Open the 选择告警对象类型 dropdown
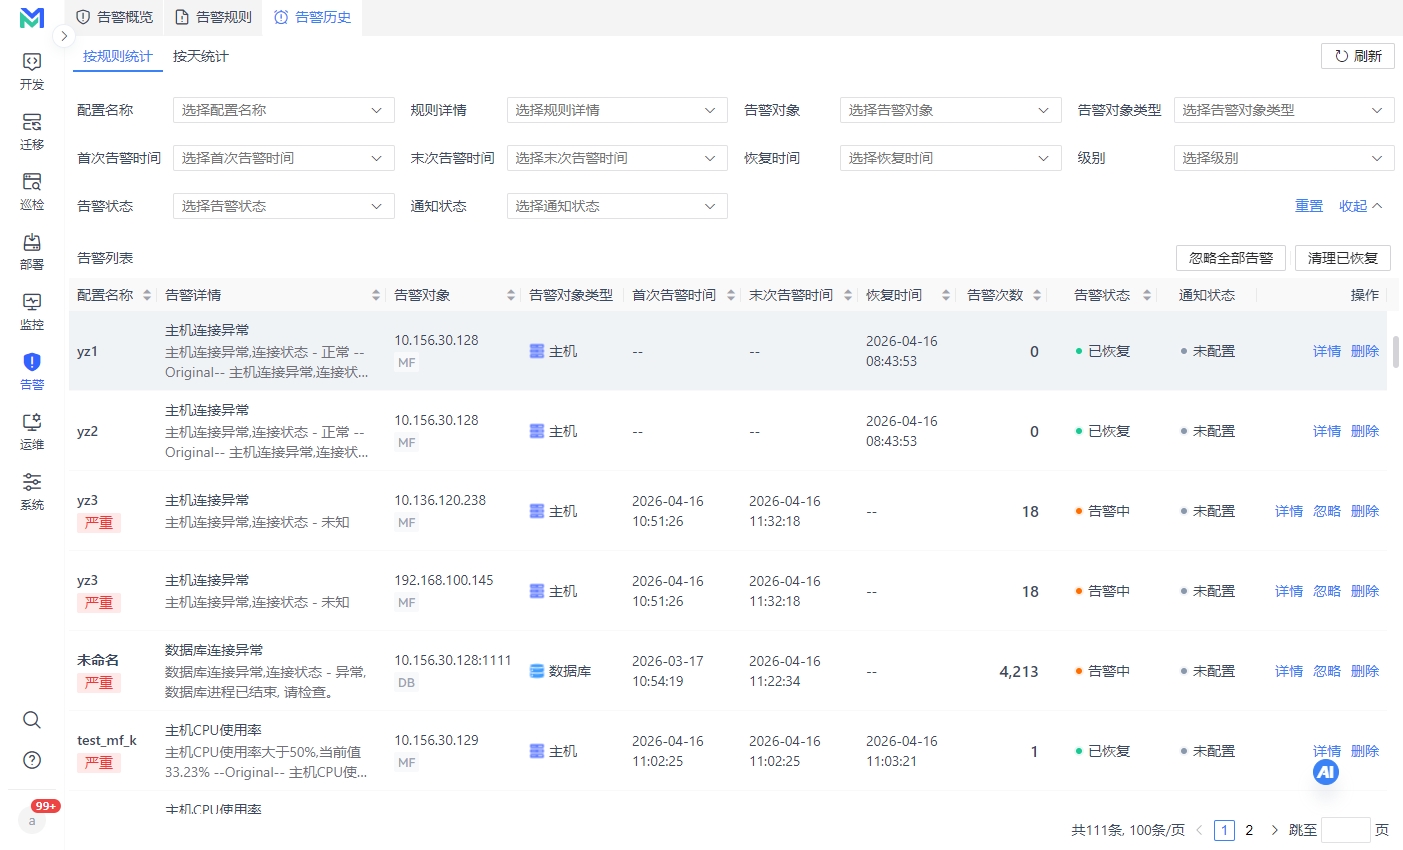The width and height of the screenshot is (1403, 850). pyautogui.click(x=1284, y=110)
